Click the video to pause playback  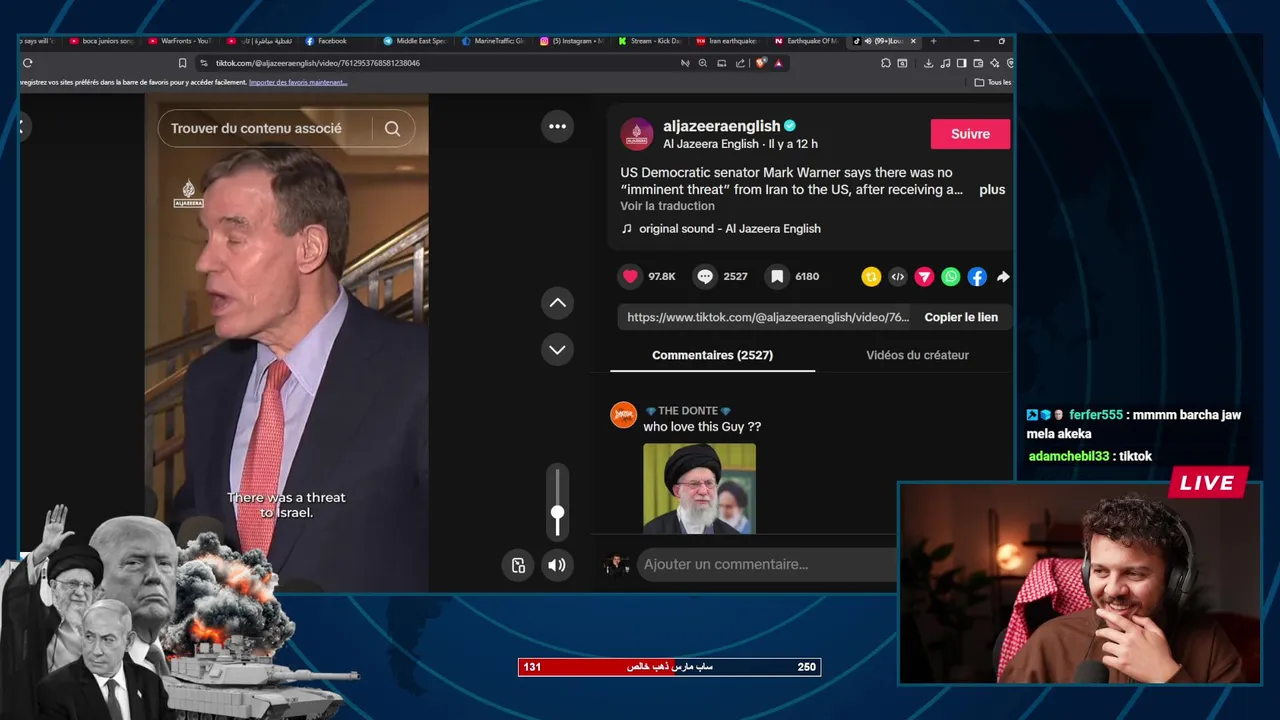click(x=287, y=343)
